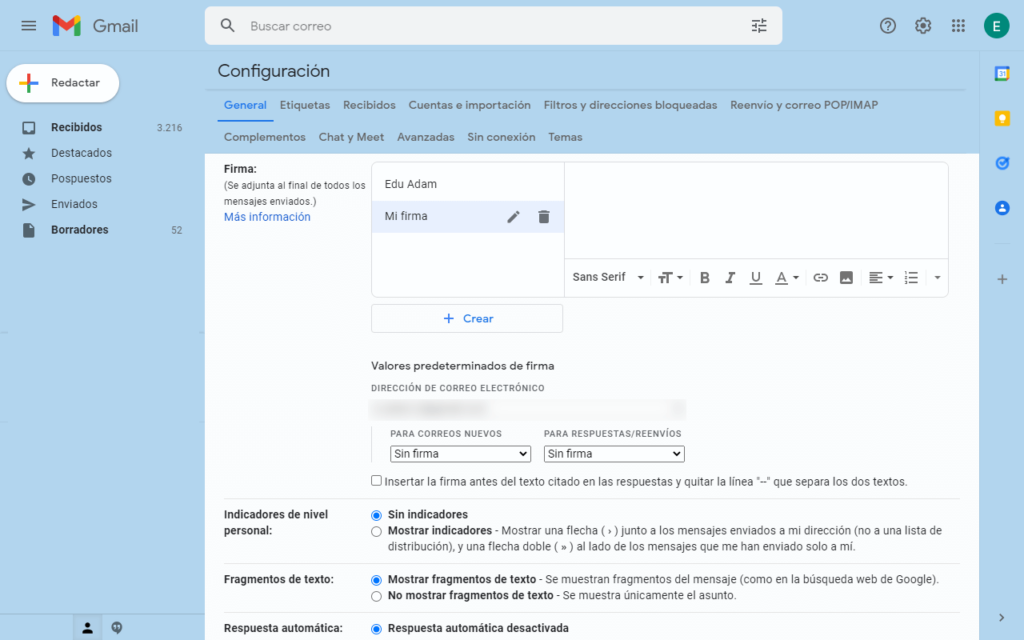Apply italic formatting in signature editor
Viewport: 1024px width, 640px height.
point(730,278)
